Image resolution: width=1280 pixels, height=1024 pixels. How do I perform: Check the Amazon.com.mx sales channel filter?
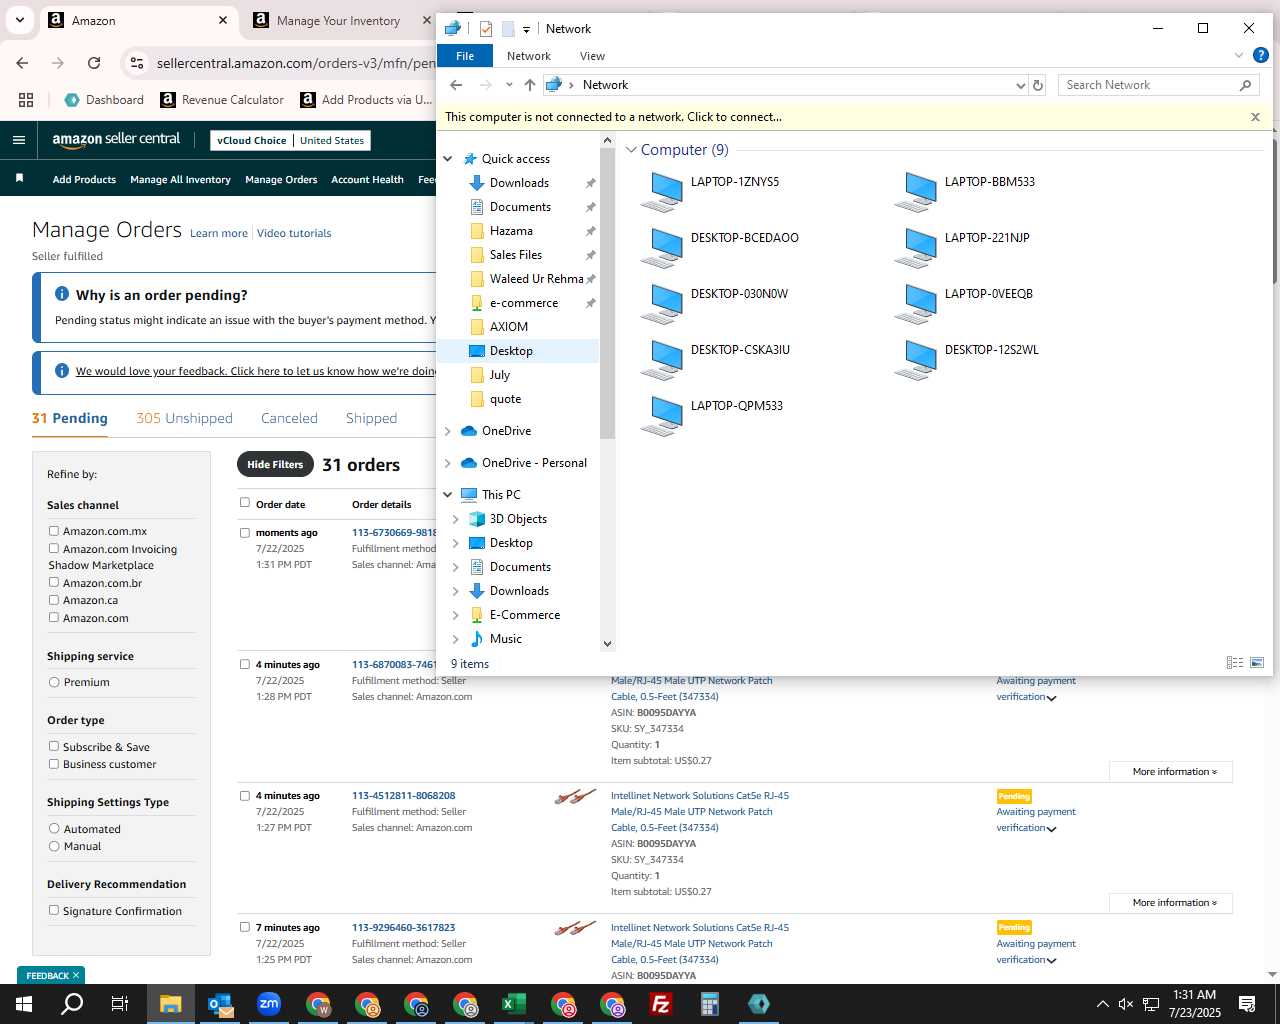(x=54, y=531)
